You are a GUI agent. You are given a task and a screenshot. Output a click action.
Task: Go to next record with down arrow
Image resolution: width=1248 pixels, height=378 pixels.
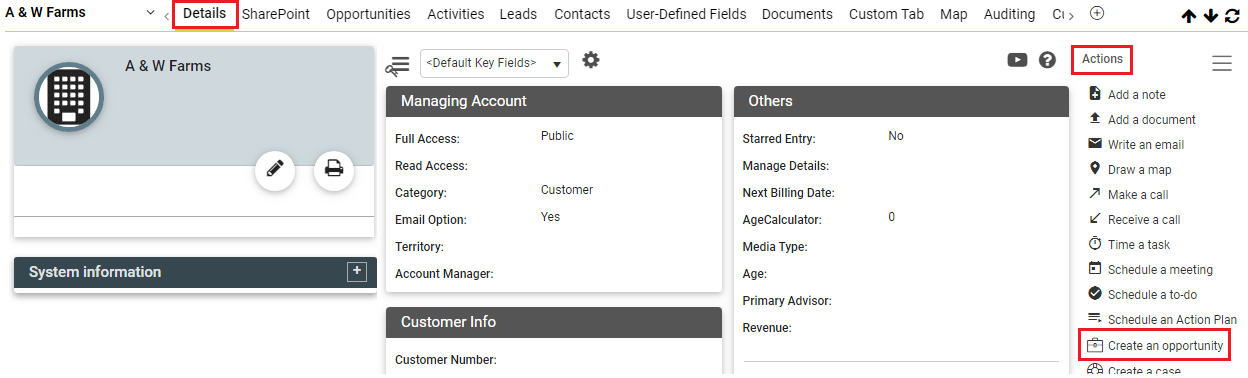pyautogui.click(x=1211, y=15)
